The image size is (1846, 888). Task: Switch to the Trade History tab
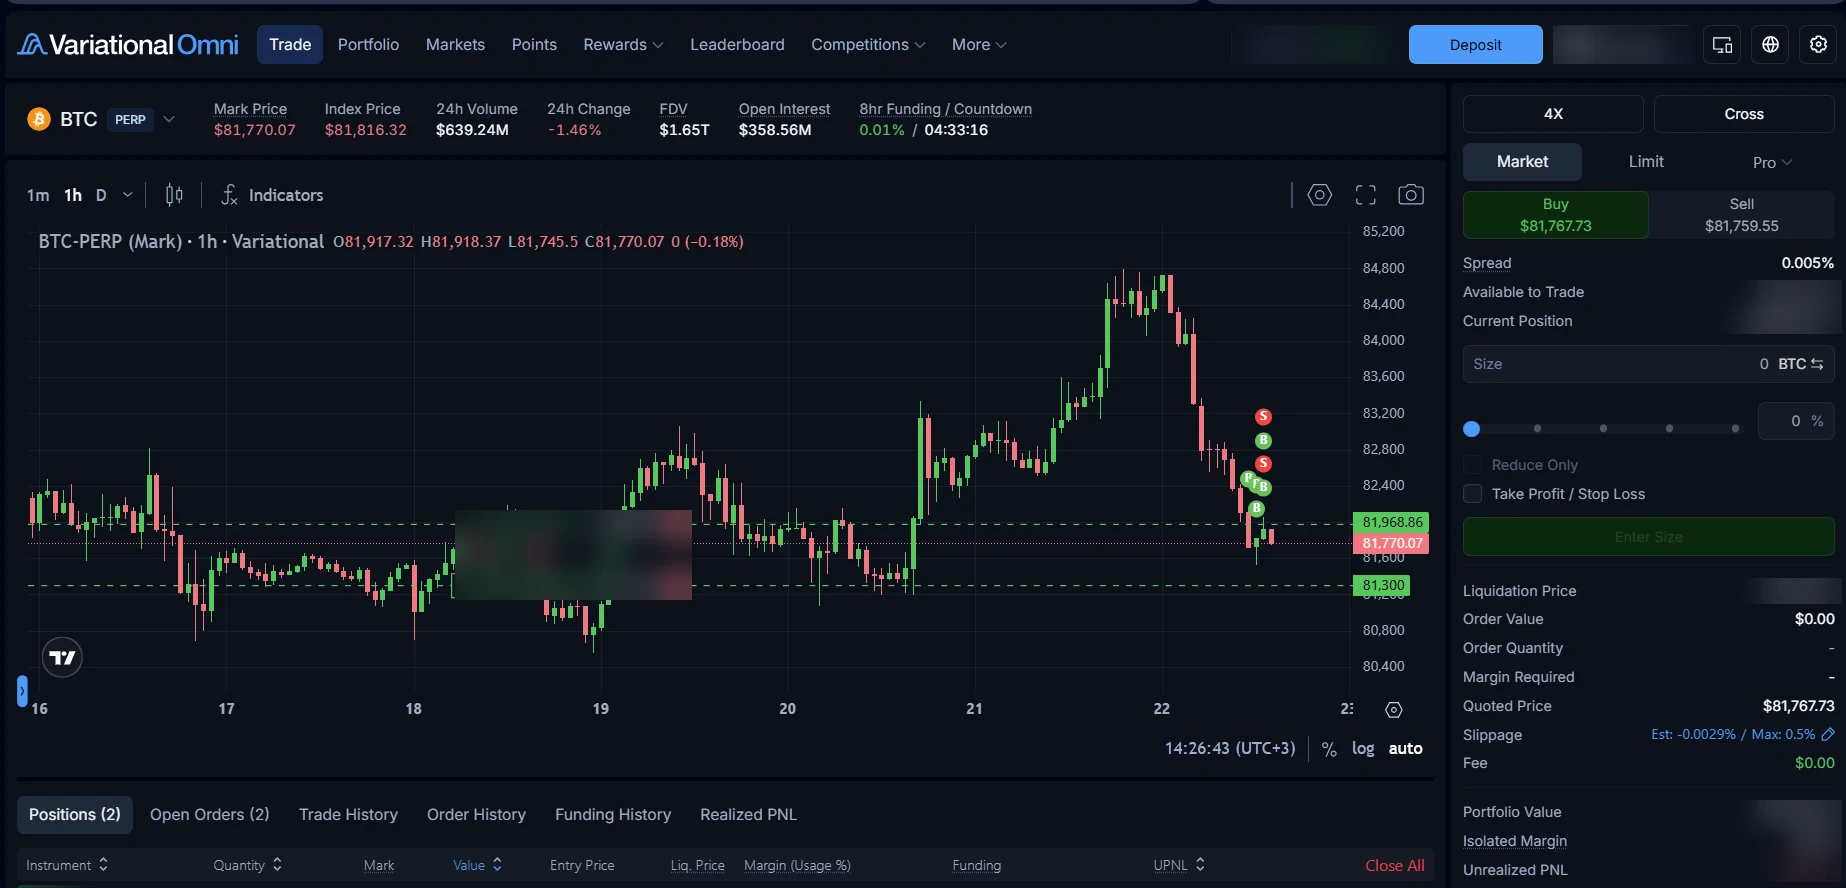(x=348, y=815)
